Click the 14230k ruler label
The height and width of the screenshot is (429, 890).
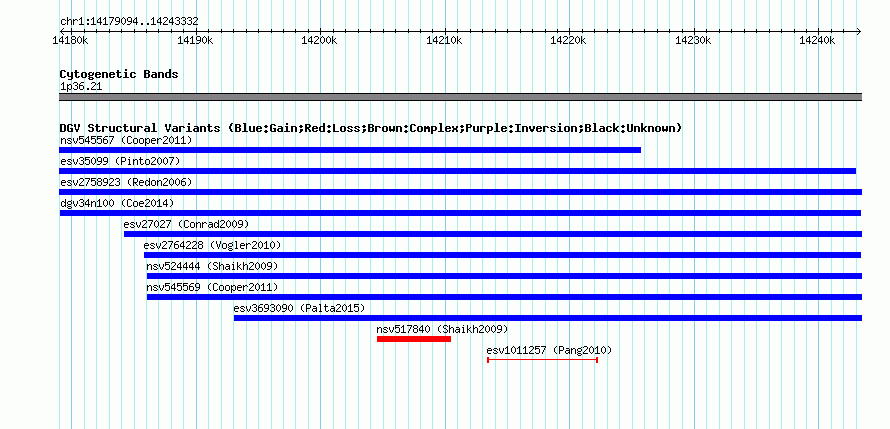tap(692, 40)
